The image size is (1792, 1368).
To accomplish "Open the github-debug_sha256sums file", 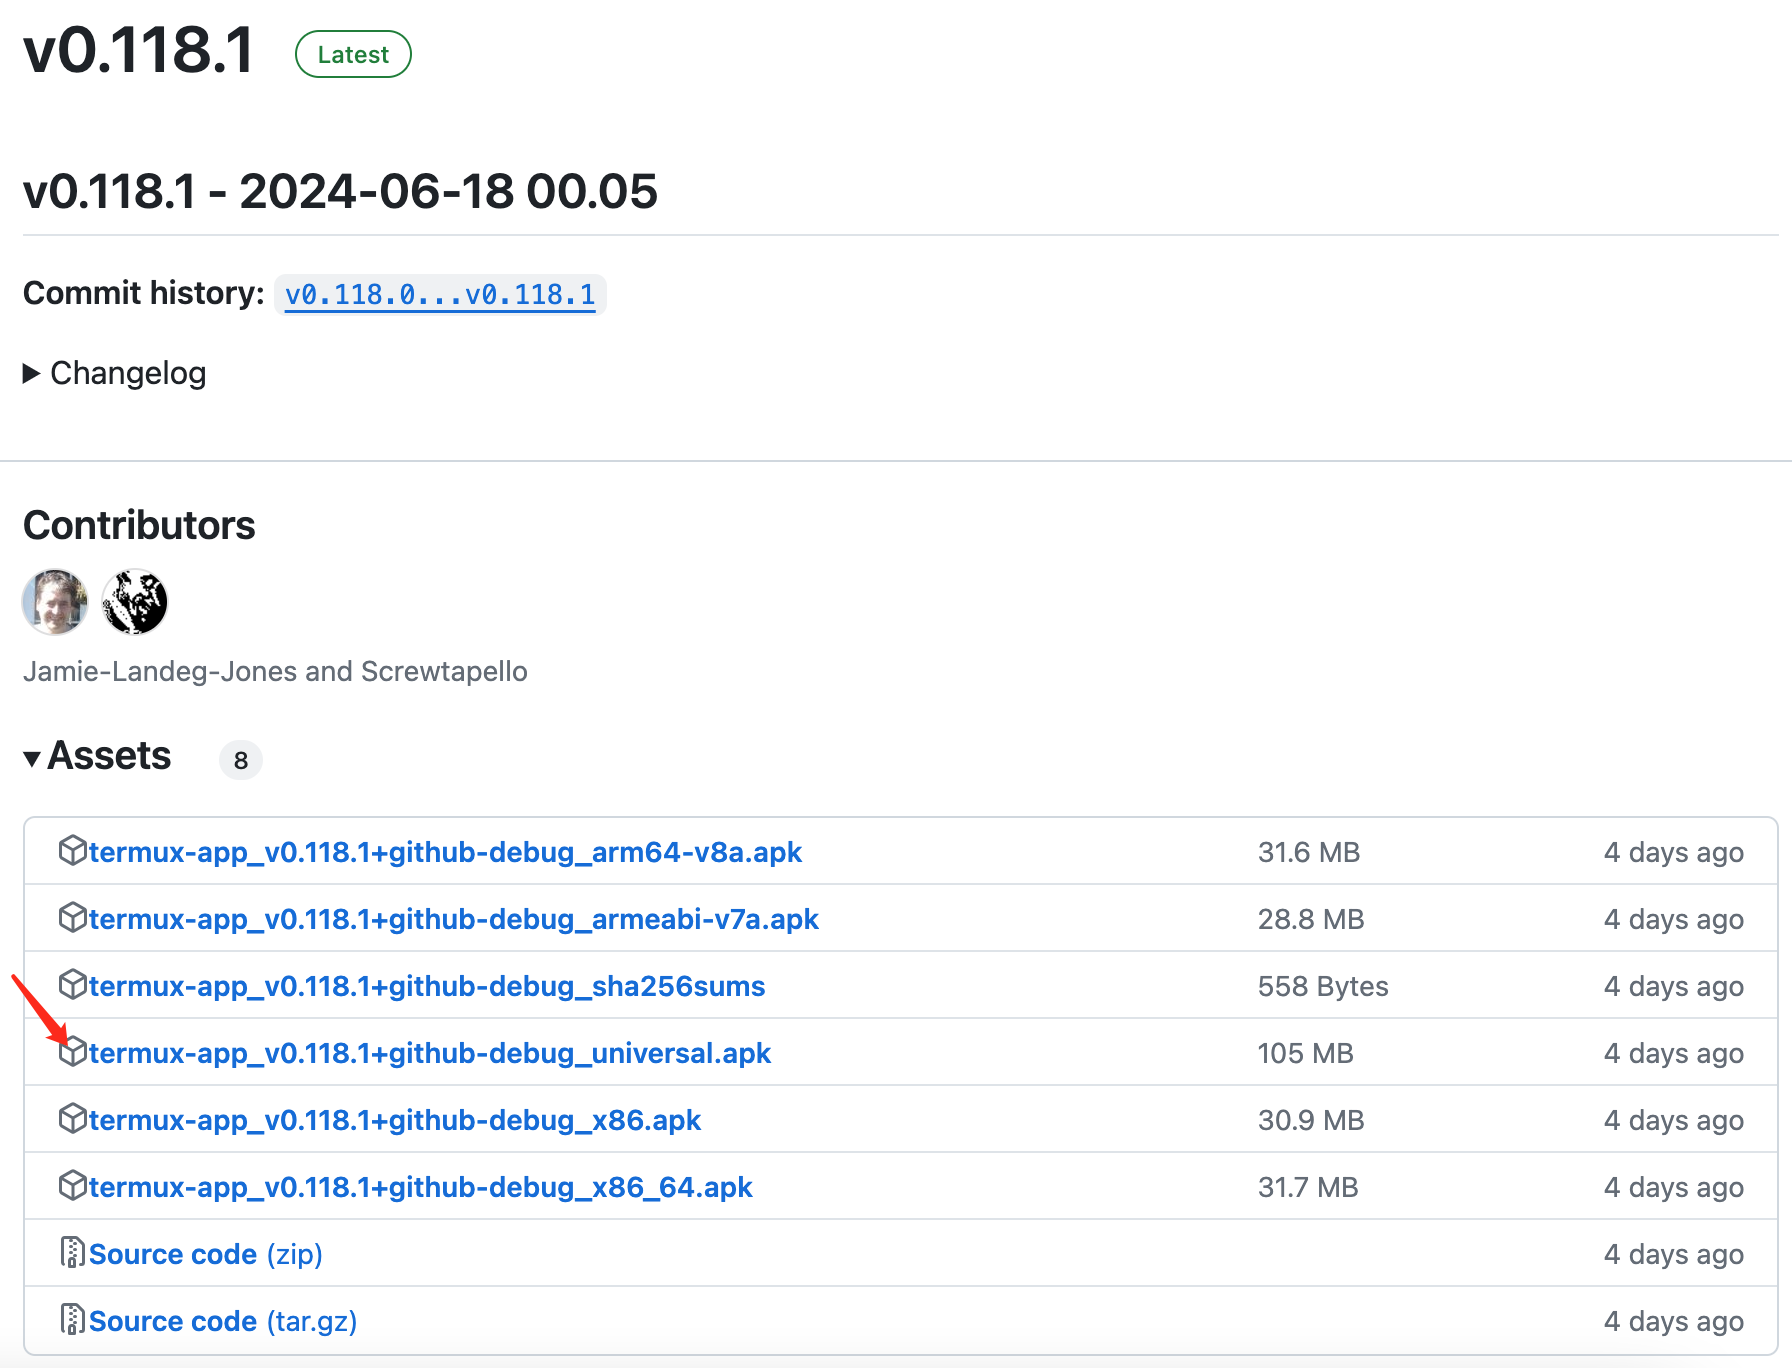I will 427,986.
